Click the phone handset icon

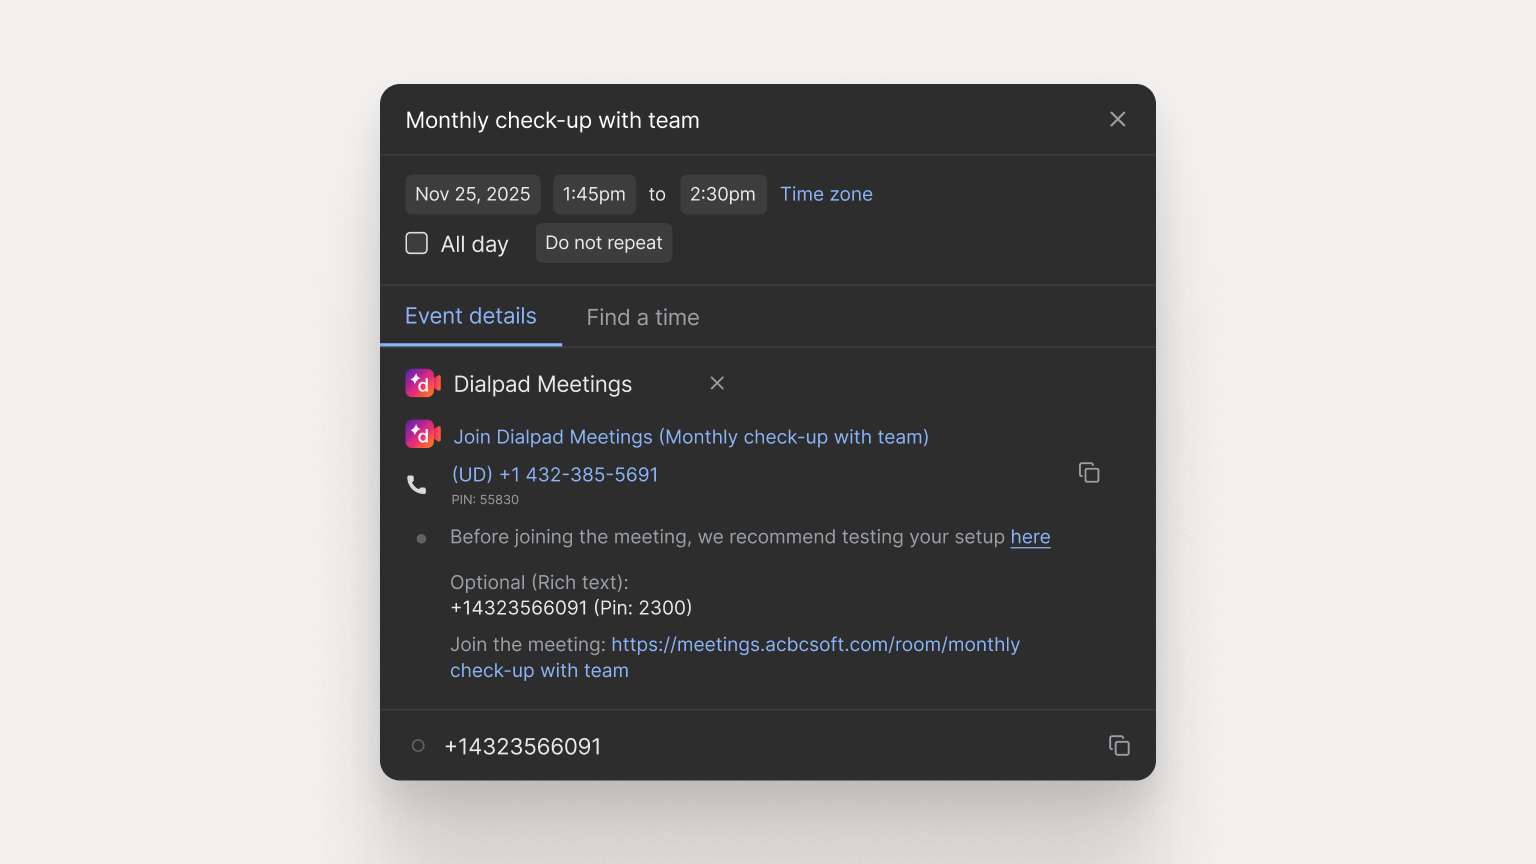[417, 483]
